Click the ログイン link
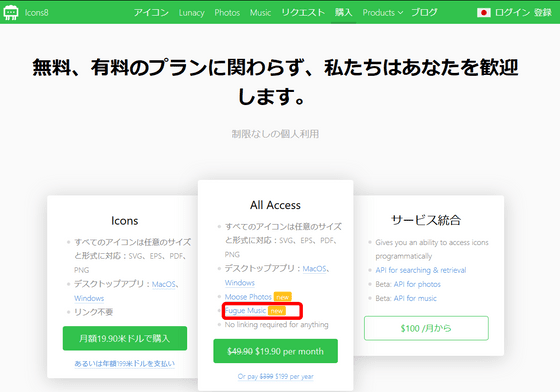560x392 pixels. pos(512,13)
